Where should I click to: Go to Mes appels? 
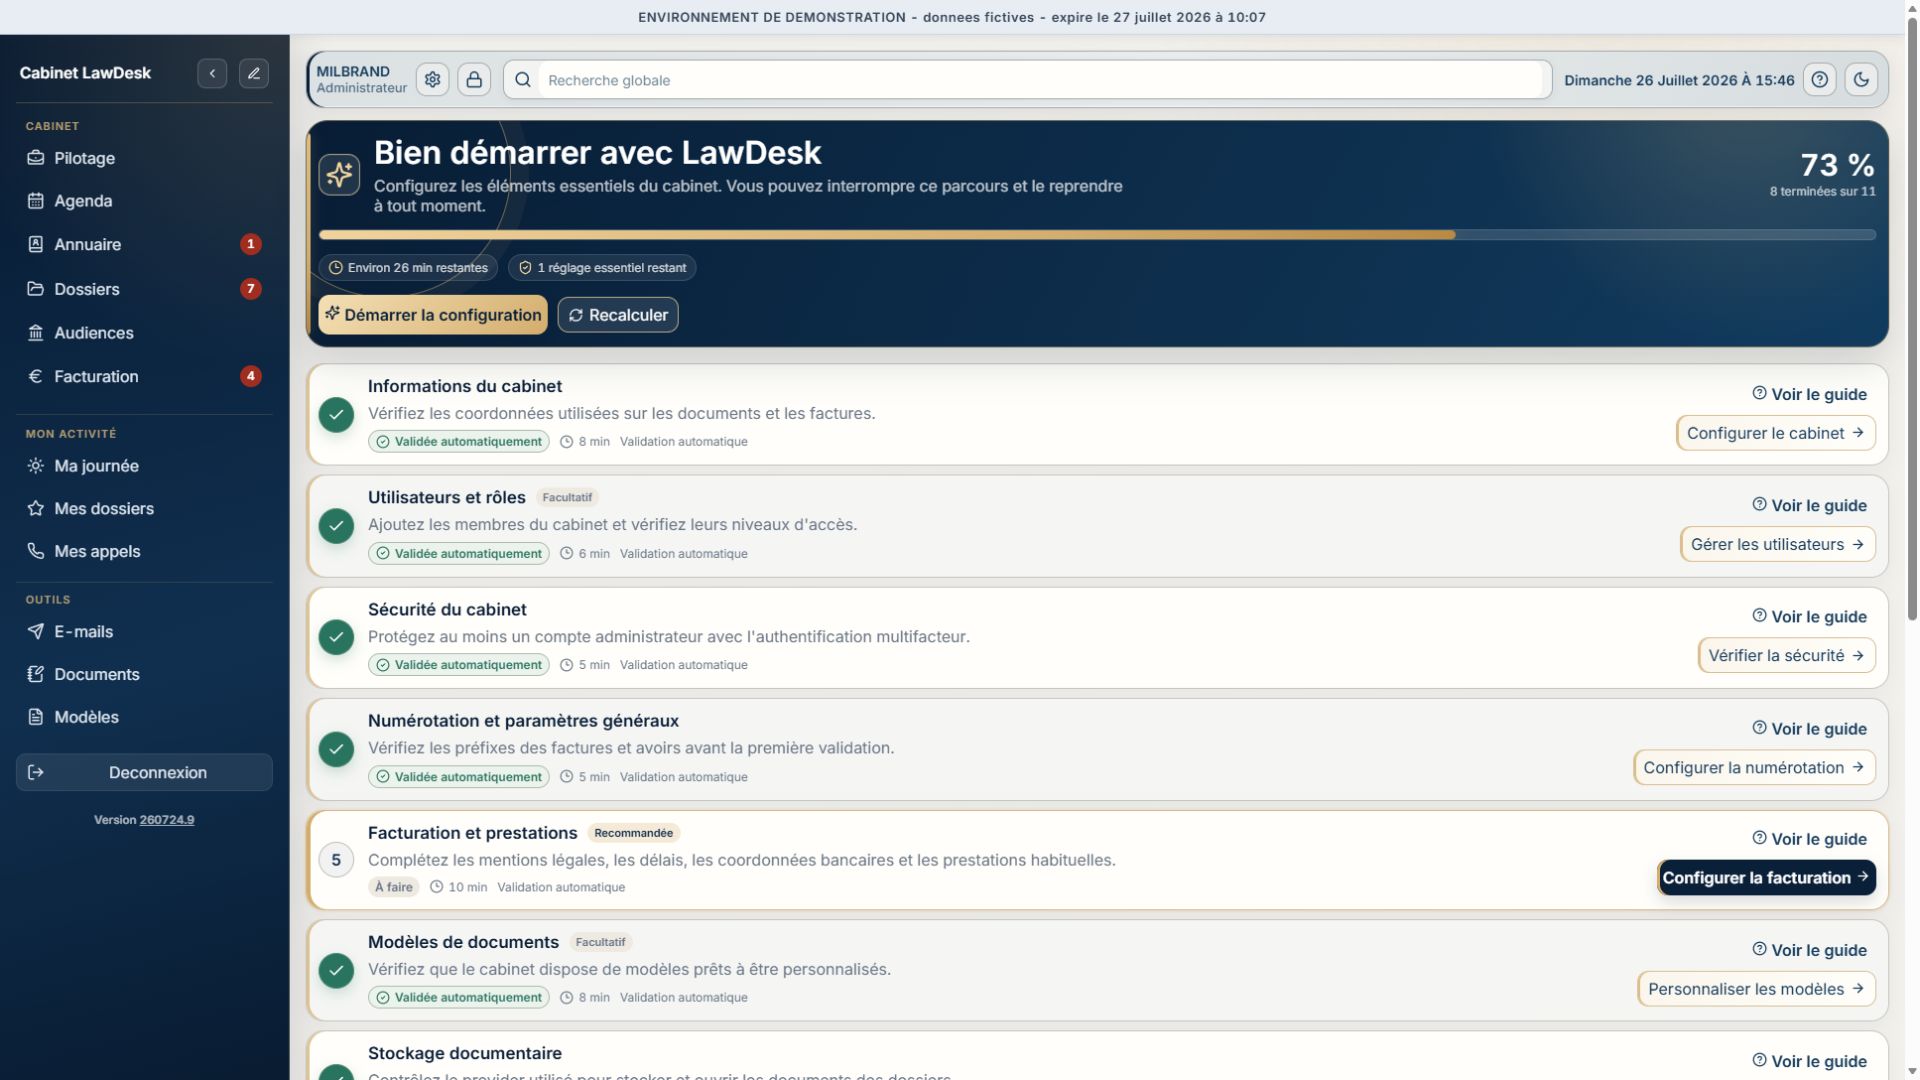(x=144, y=551)
